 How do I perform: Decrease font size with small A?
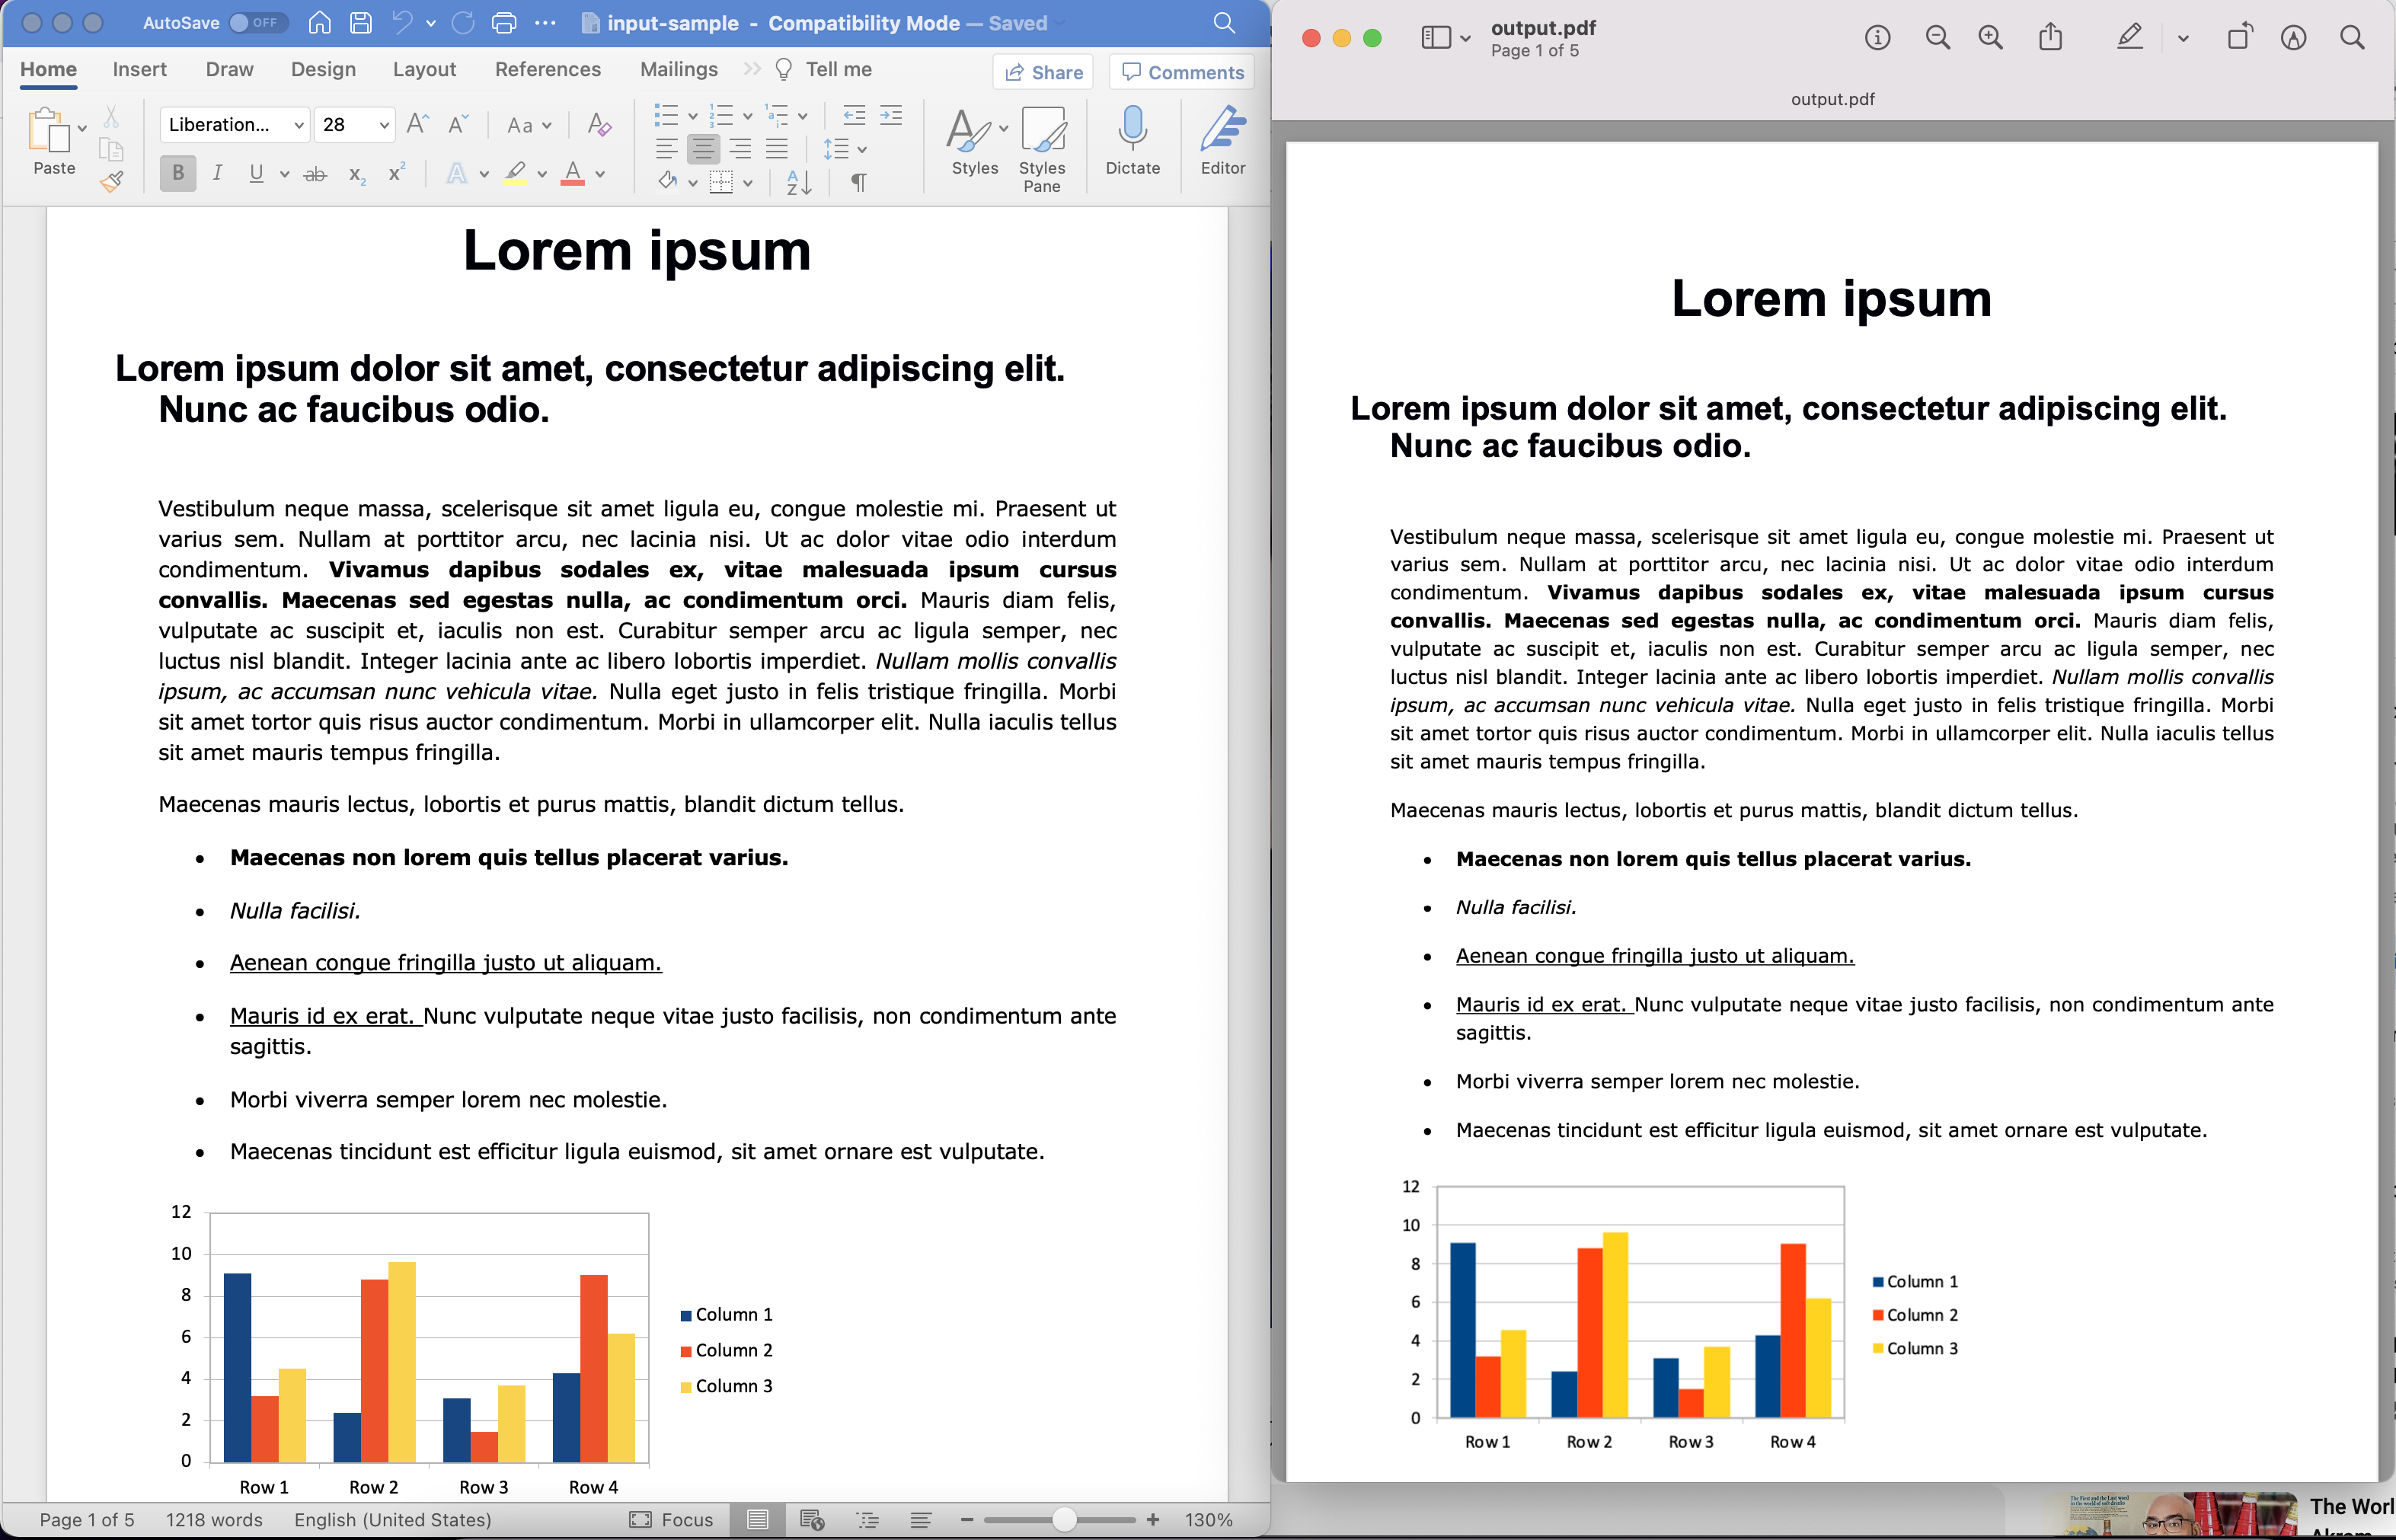[x=458, y=124]
